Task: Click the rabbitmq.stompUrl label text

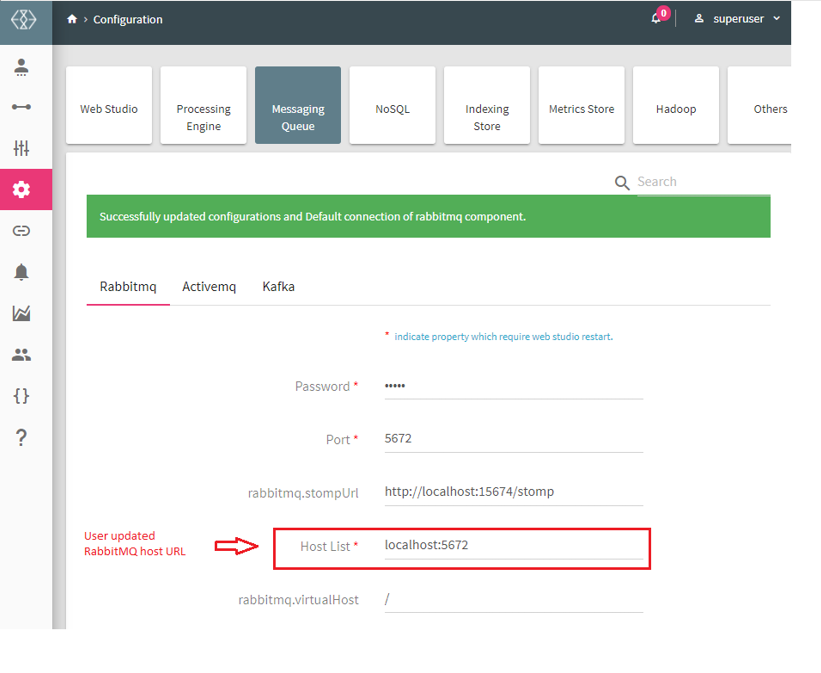Action: [303, 493]
